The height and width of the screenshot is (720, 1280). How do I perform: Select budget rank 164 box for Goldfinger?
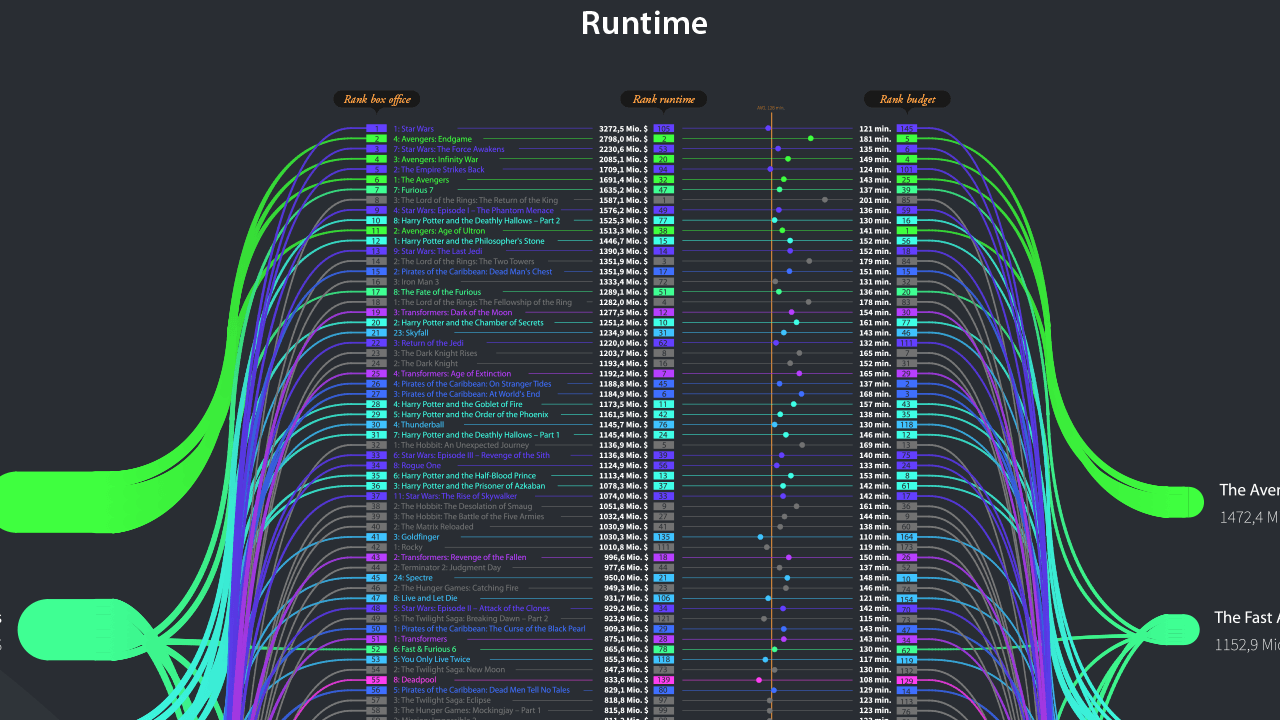click(907, 537)
